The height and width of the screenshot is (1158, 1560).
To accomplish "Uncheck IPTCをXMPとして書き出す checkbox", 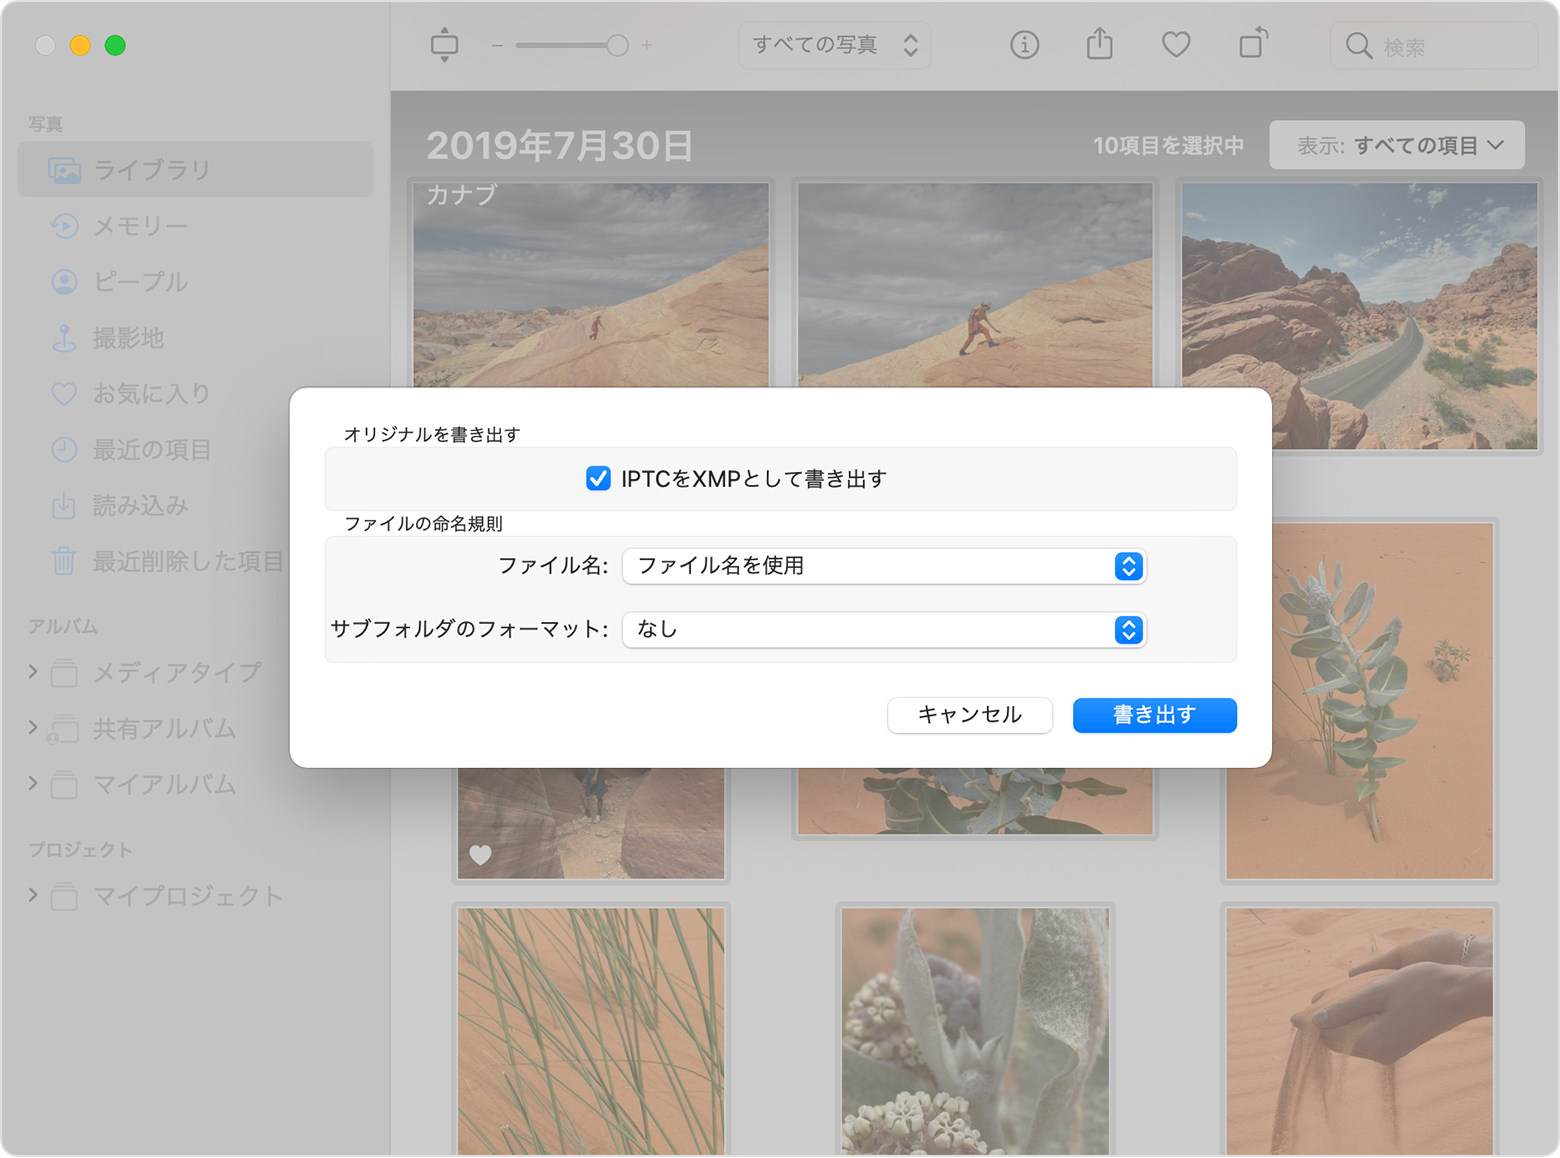I will (x=598, y=479).
